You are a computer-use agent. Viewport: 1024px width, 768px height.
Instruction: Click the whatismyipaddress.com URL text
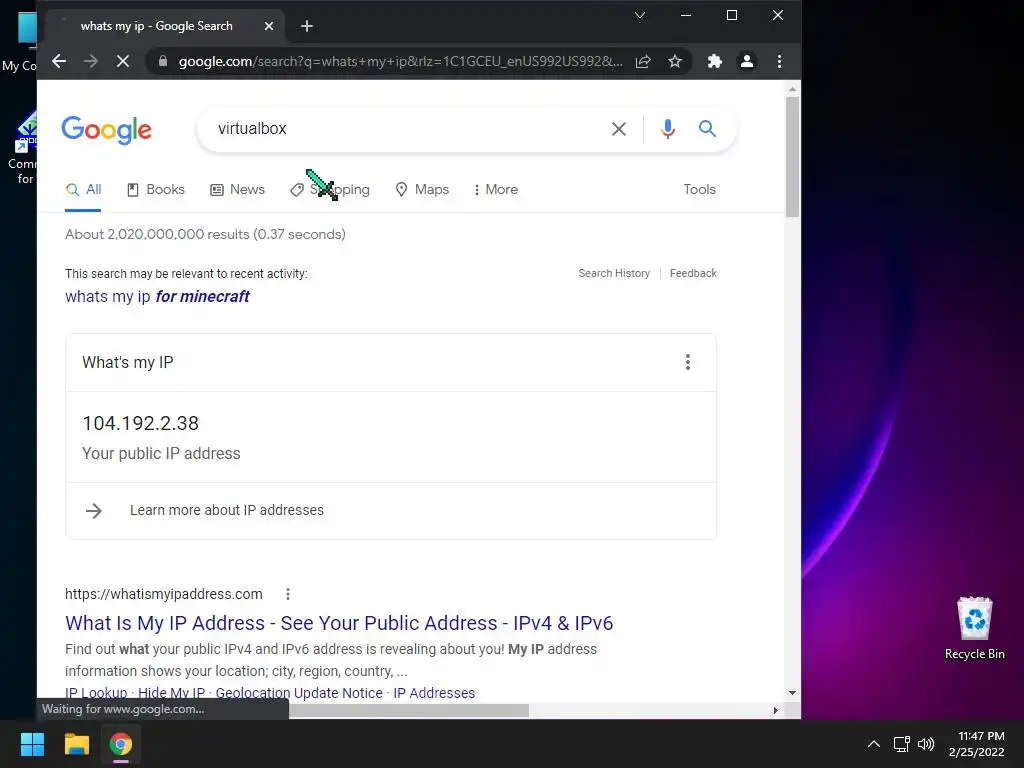pos(163,594)
